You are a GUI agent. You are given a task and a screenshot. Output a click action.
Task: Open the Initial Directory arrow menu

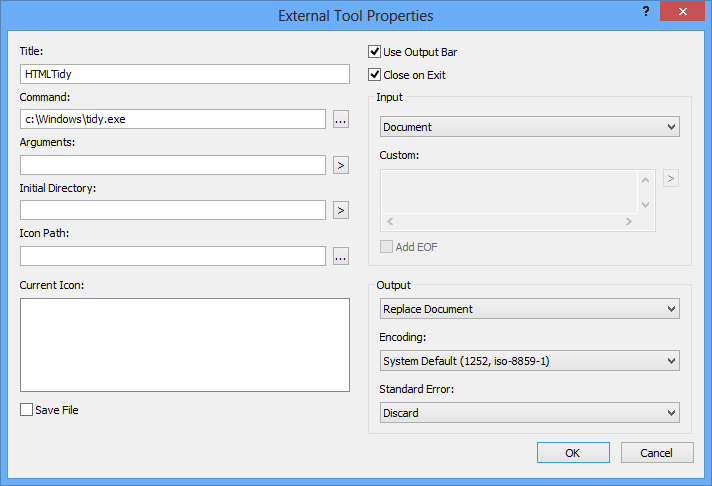tap(341, 210)
